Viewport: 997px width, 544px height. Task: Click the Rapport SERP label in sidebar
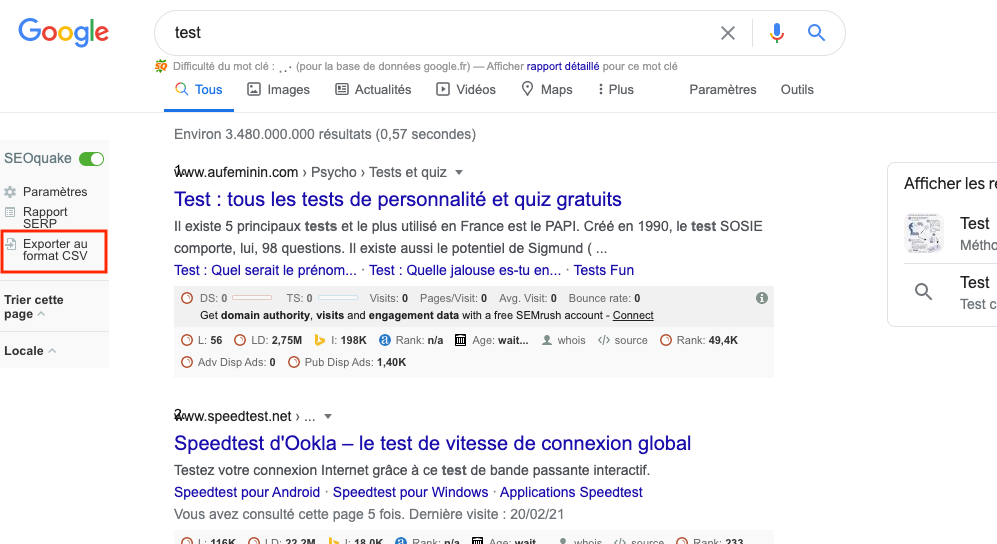[45, 217]
